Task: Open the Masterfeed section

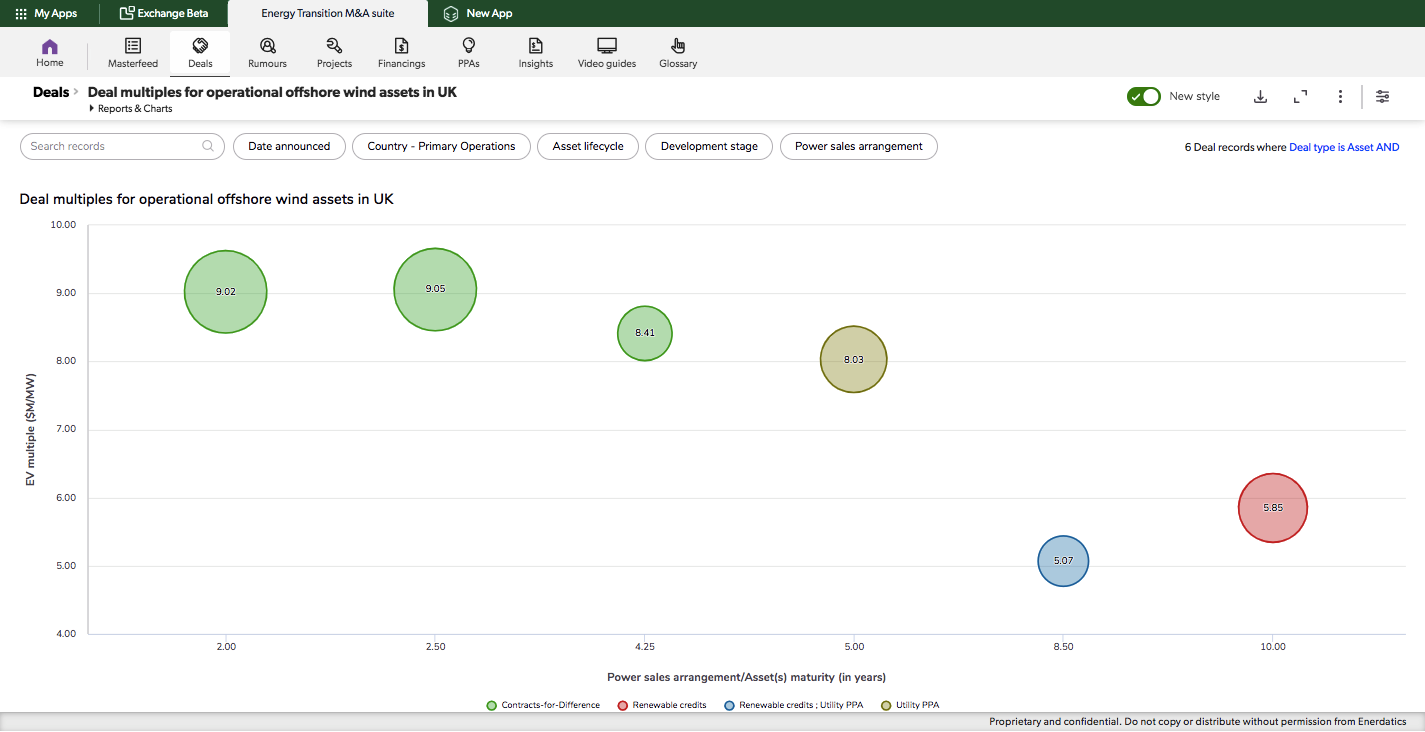Action: pos(133,54)
